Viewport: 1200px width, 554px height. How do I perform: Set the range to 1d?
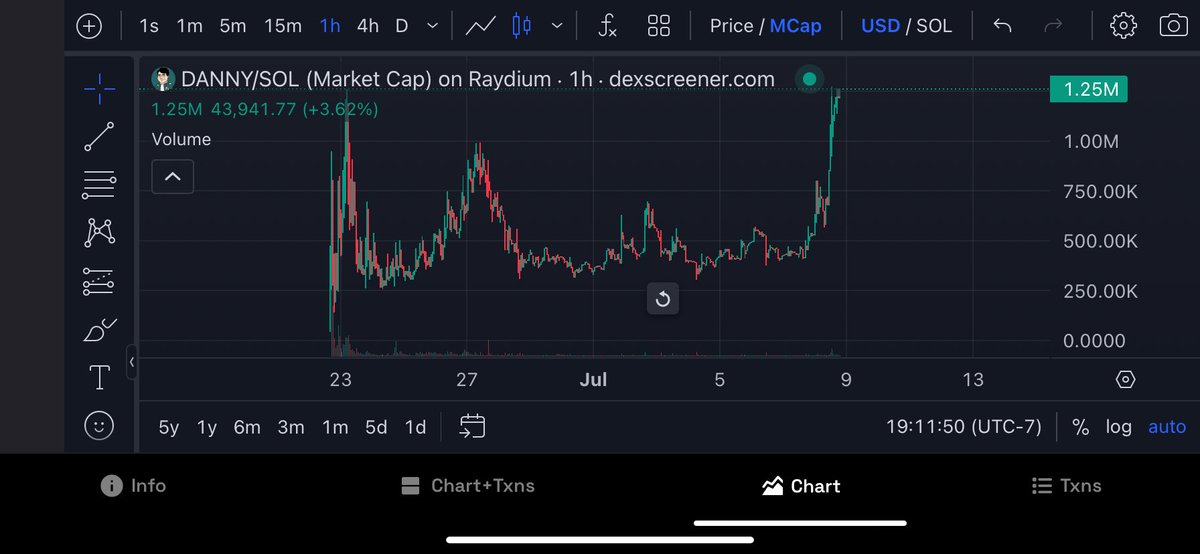[x=415, y=427]
